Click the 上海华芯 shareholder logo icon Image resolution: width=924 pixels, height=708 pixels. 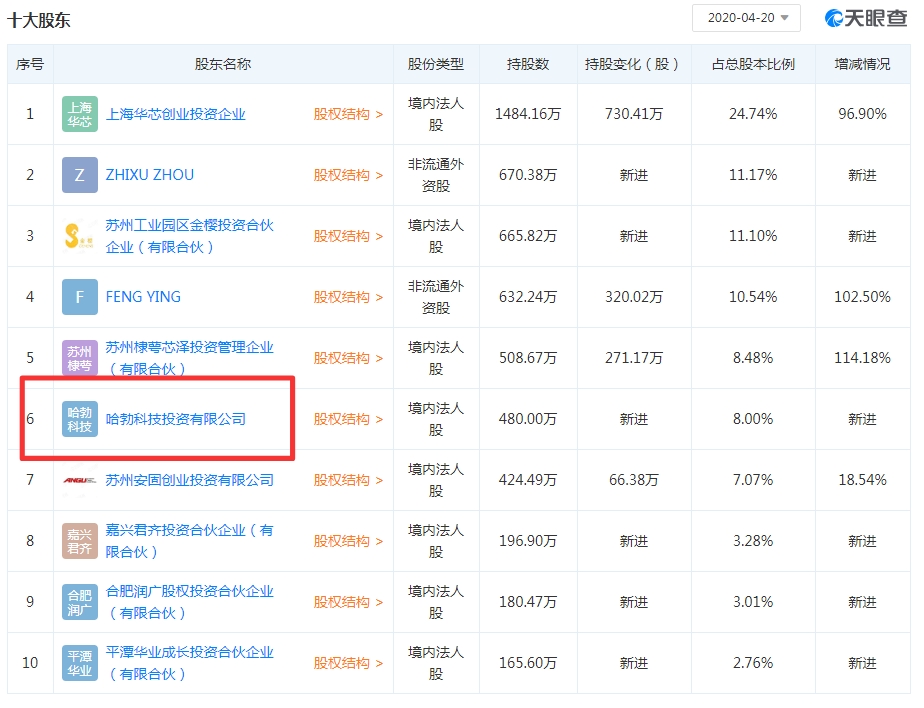pos(80,114)
